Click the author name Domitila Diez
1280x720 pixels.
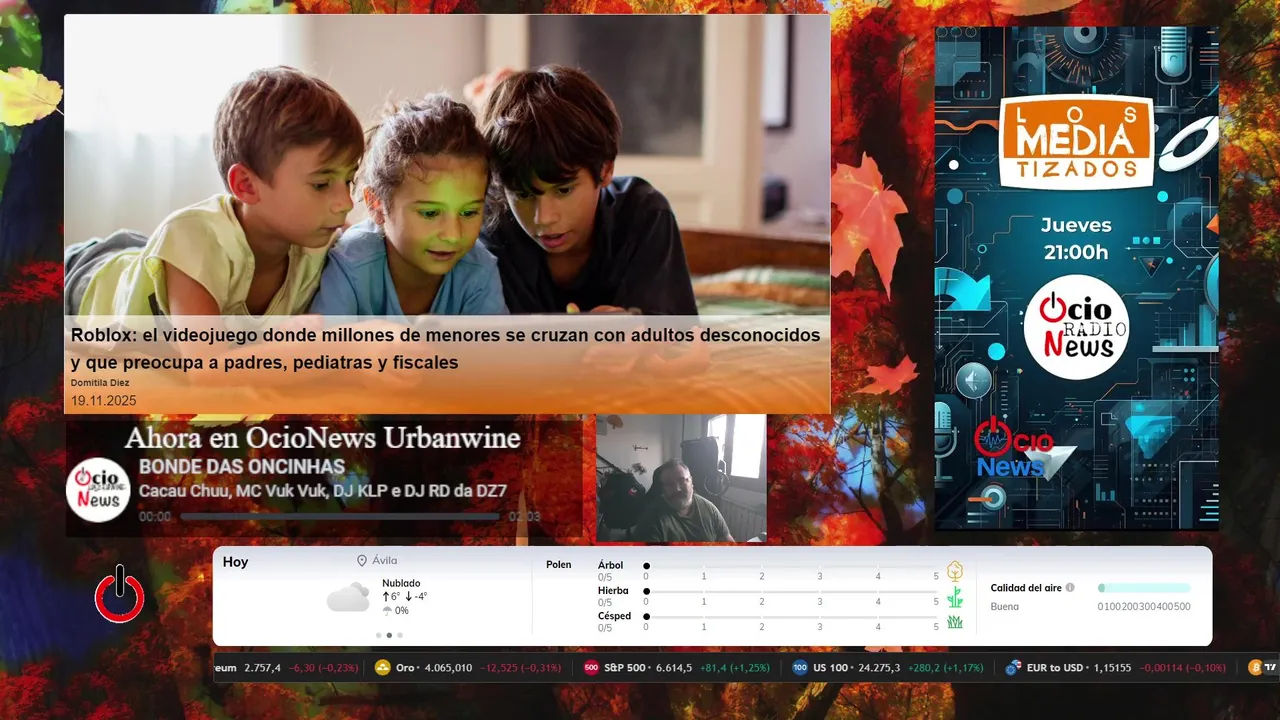[x=100, y=383]
